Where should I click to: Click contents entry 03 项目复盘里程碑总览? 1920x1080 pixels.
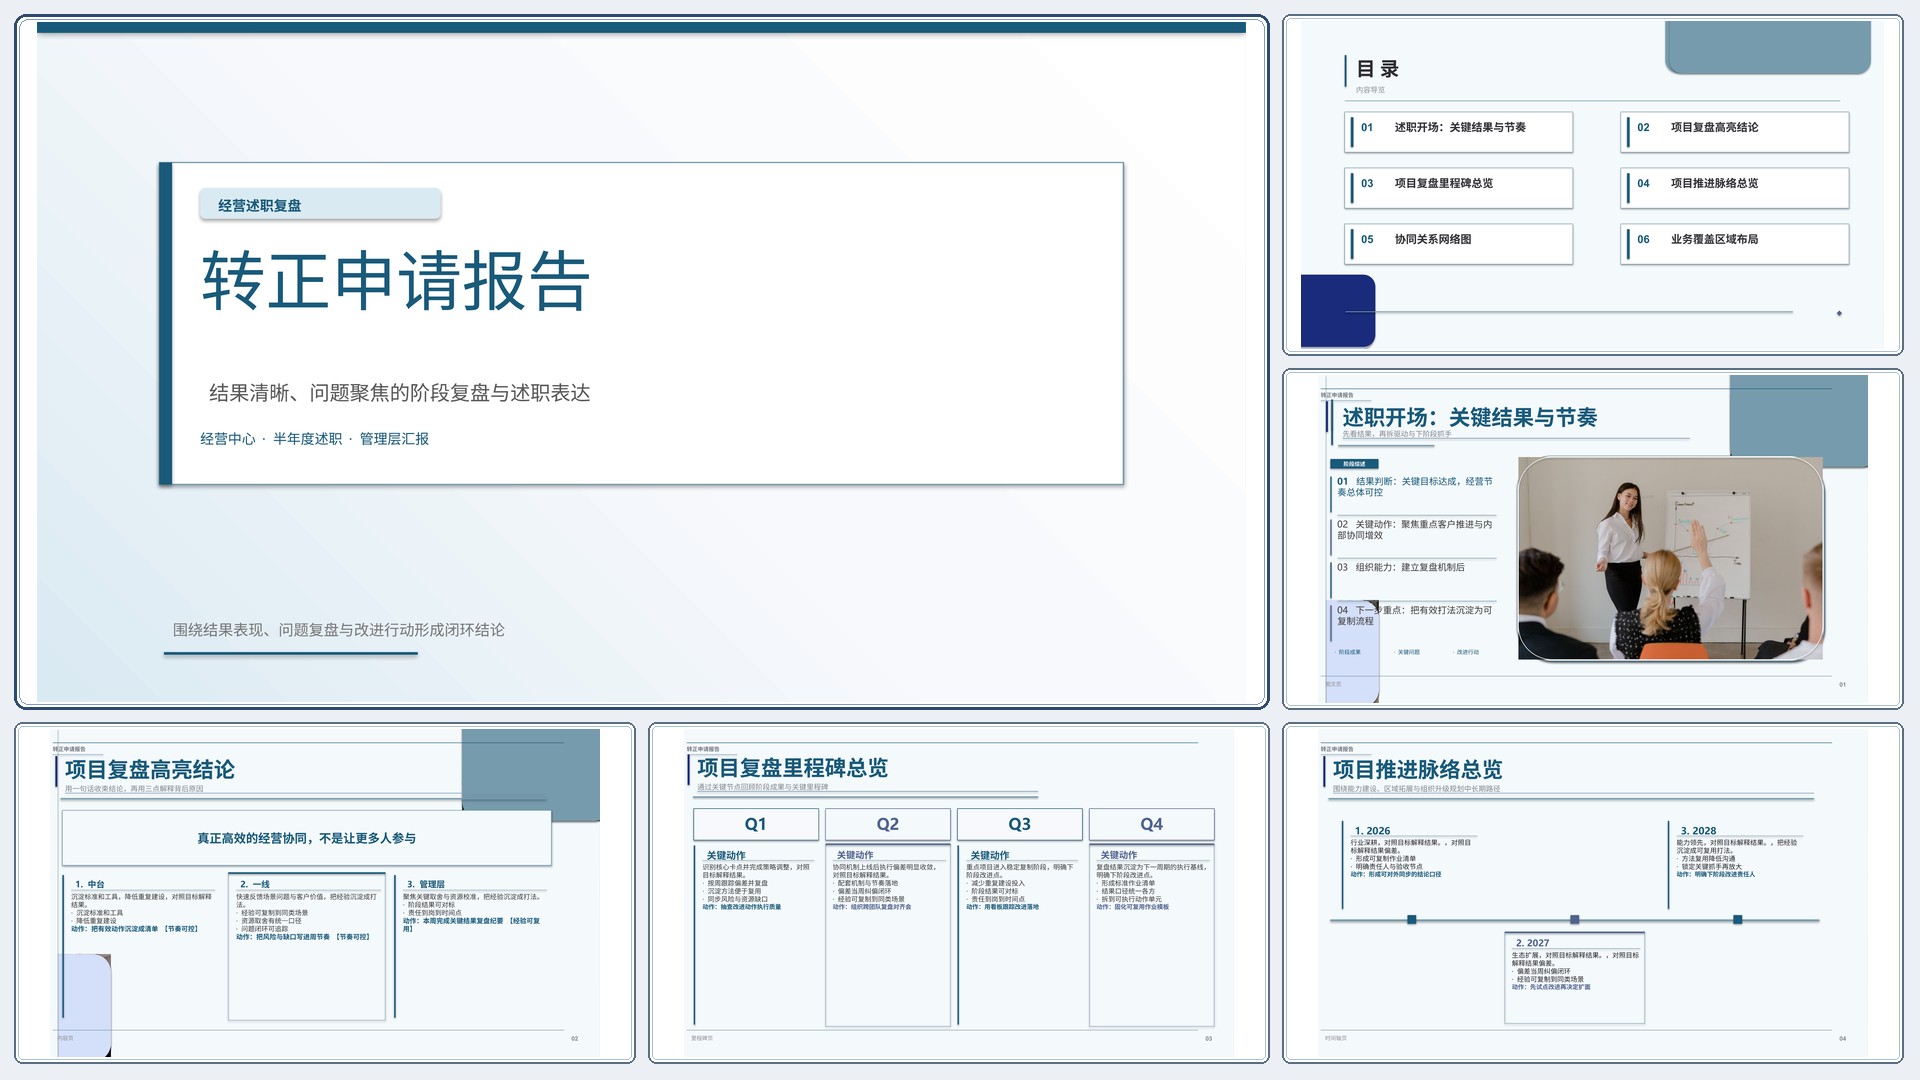(1459, 188)
